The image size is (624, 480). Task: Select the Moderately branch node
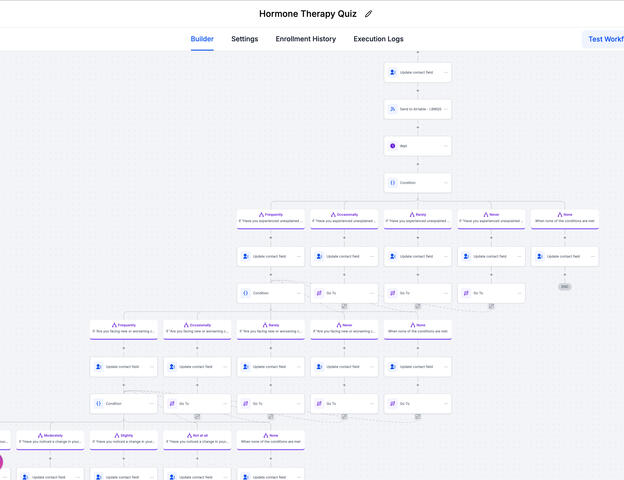point(52,438)
